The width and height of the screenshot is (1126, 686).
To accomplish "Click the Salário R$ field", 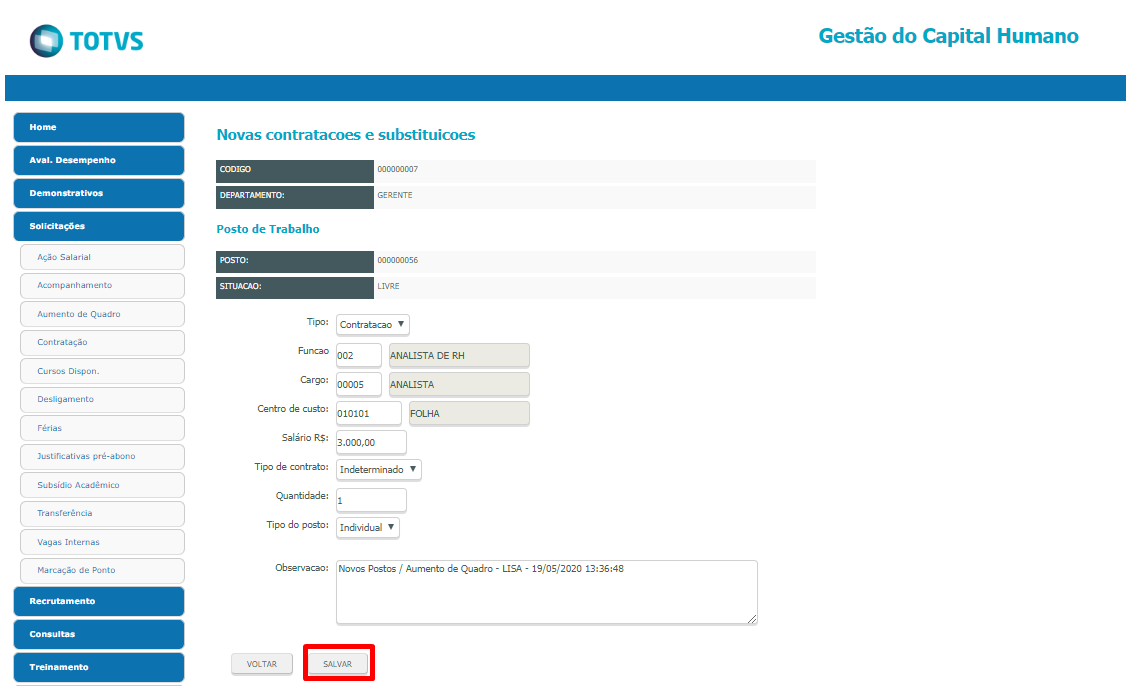I will [x=371, y=442].
